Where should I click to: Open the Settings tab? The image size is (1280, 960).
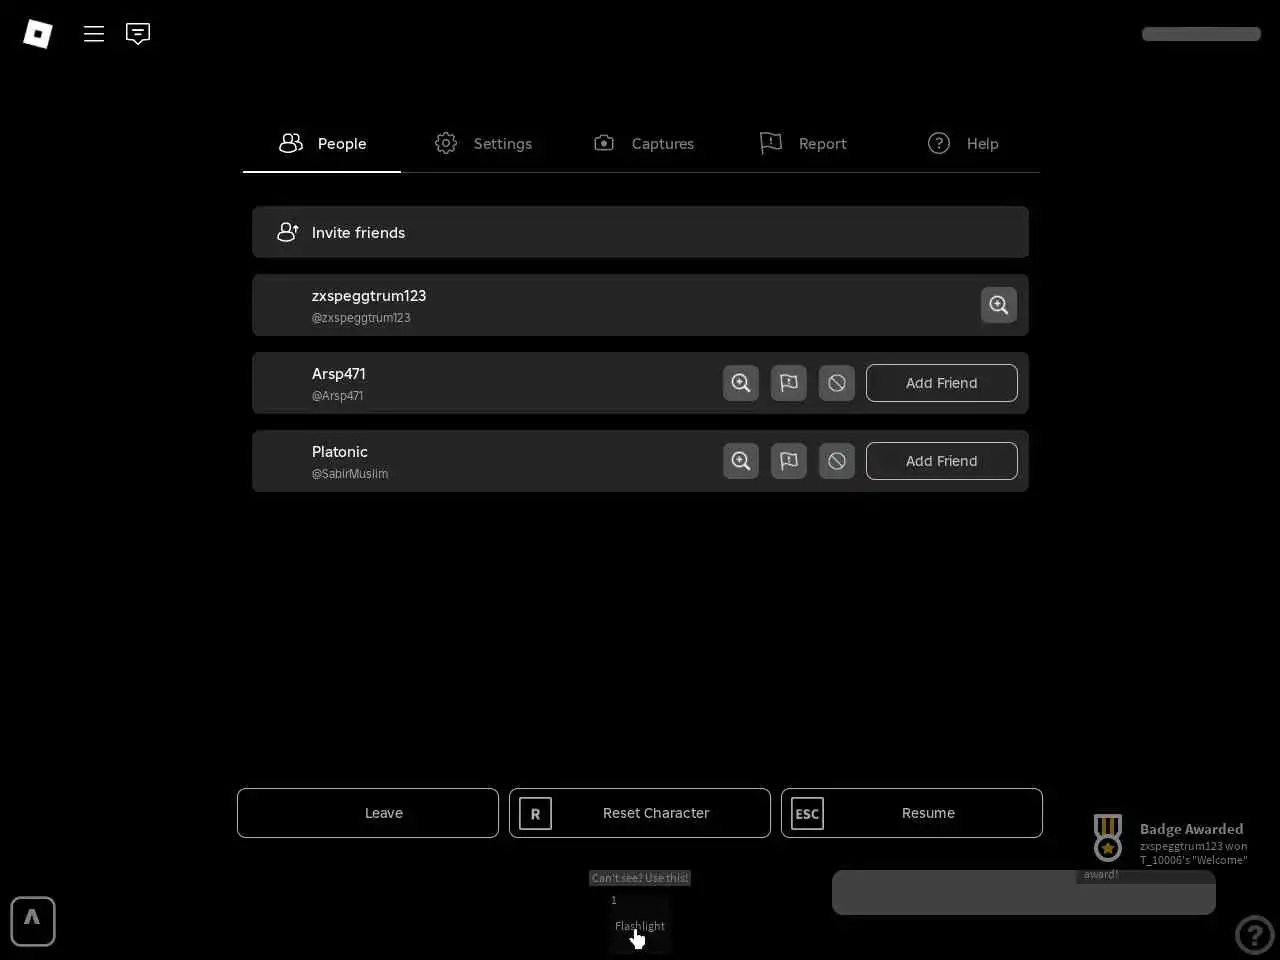pos(483,144)
